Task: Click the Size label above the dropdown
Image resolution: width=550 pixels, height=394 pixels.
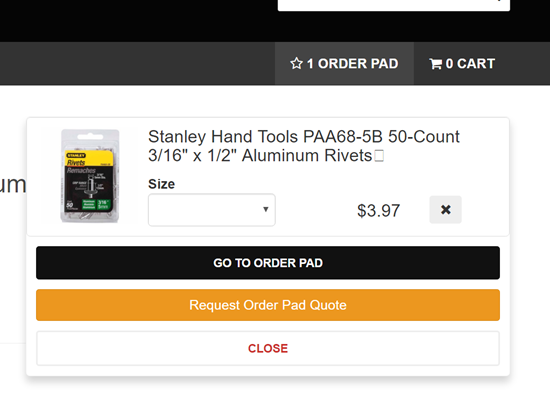Action: [161, 184]
